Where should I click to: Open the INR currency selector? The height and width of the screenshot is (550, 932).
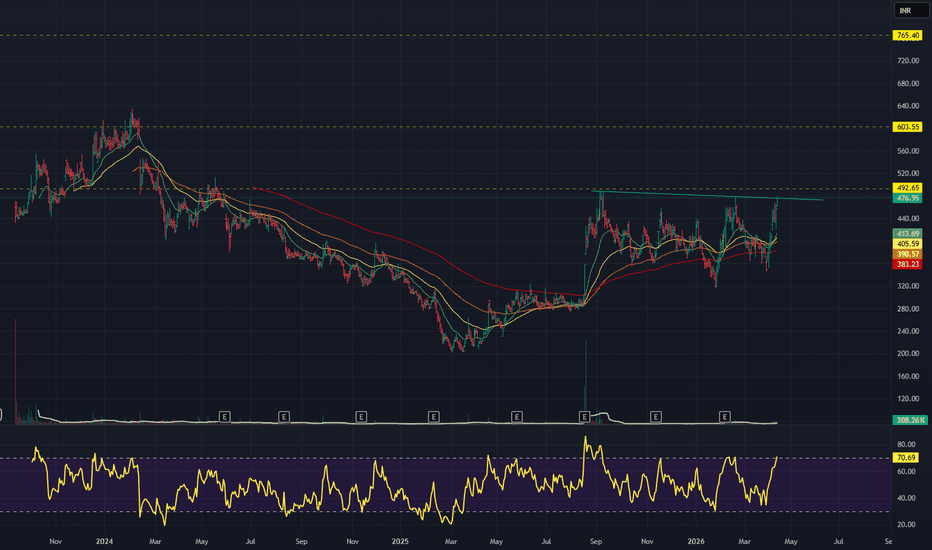[907, 11]
